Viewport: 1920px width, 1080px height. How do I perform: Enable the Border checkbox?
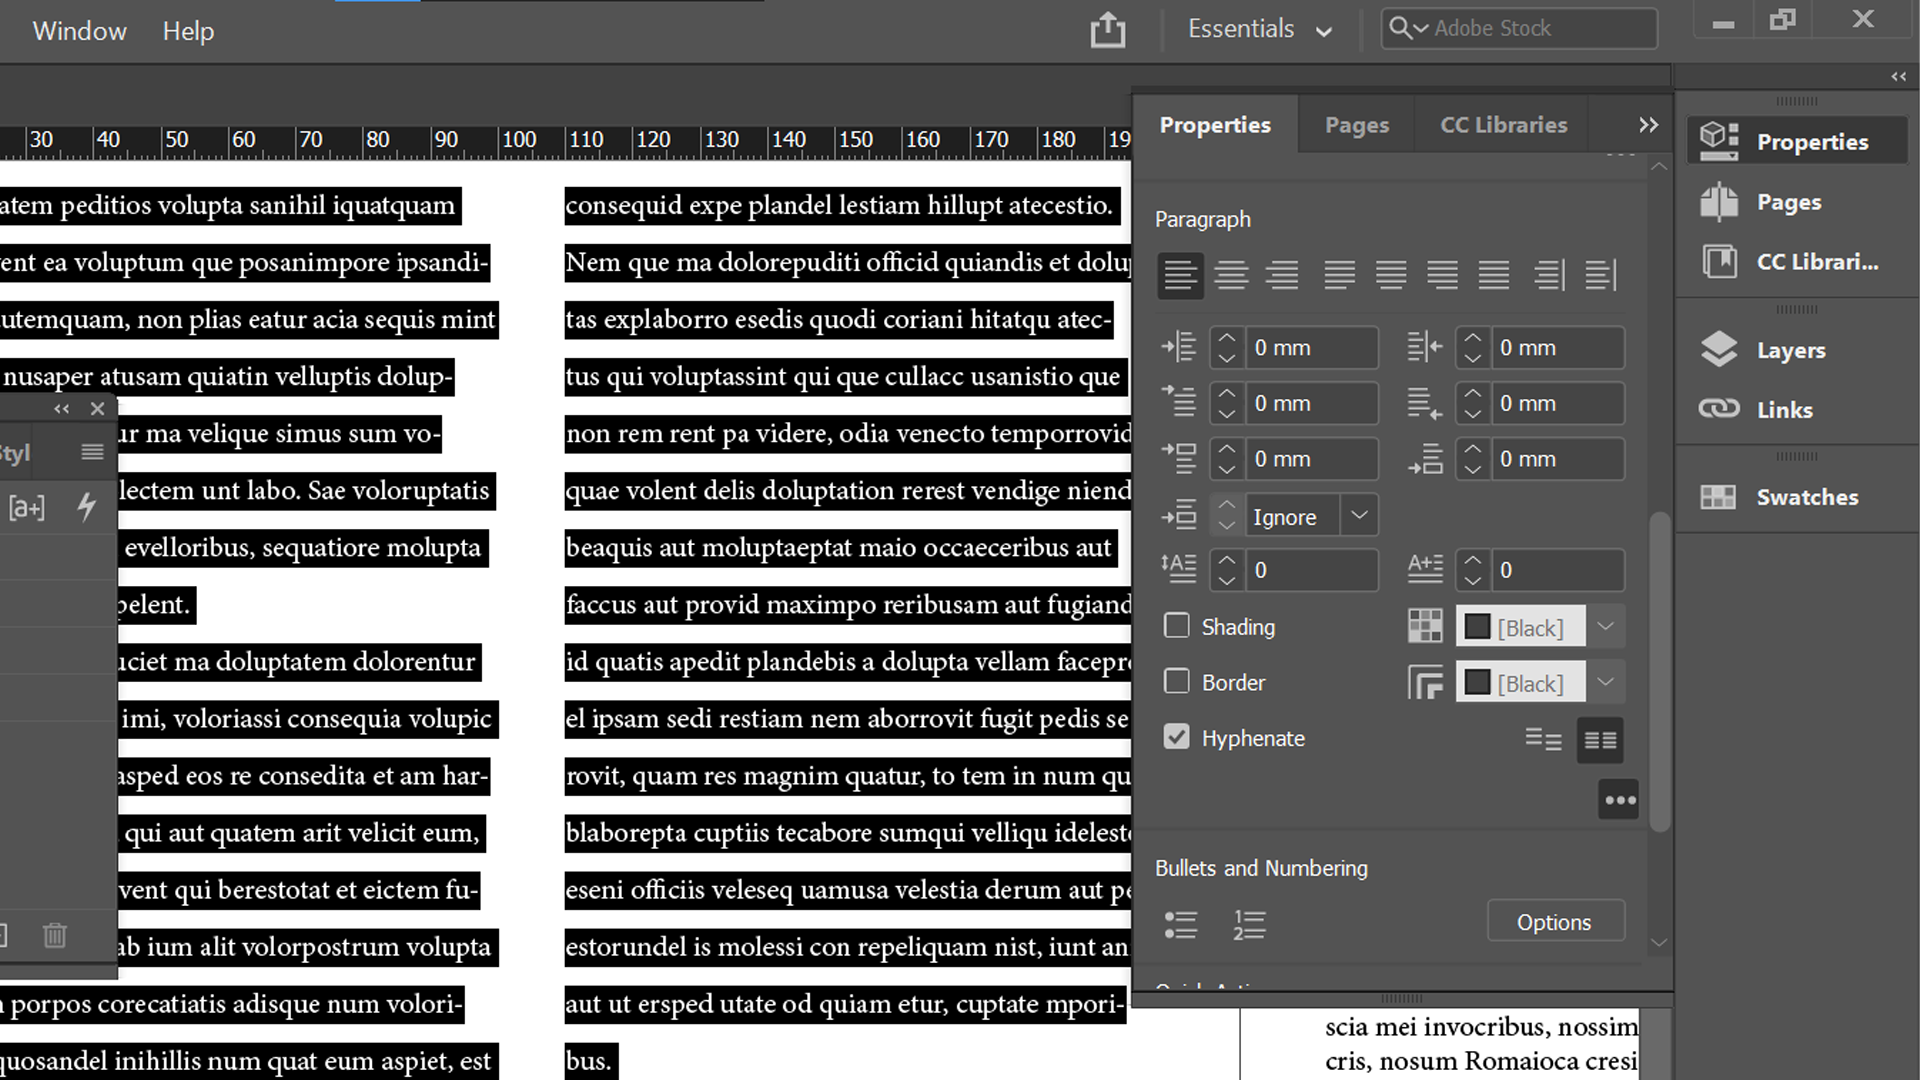[1177, 682]
